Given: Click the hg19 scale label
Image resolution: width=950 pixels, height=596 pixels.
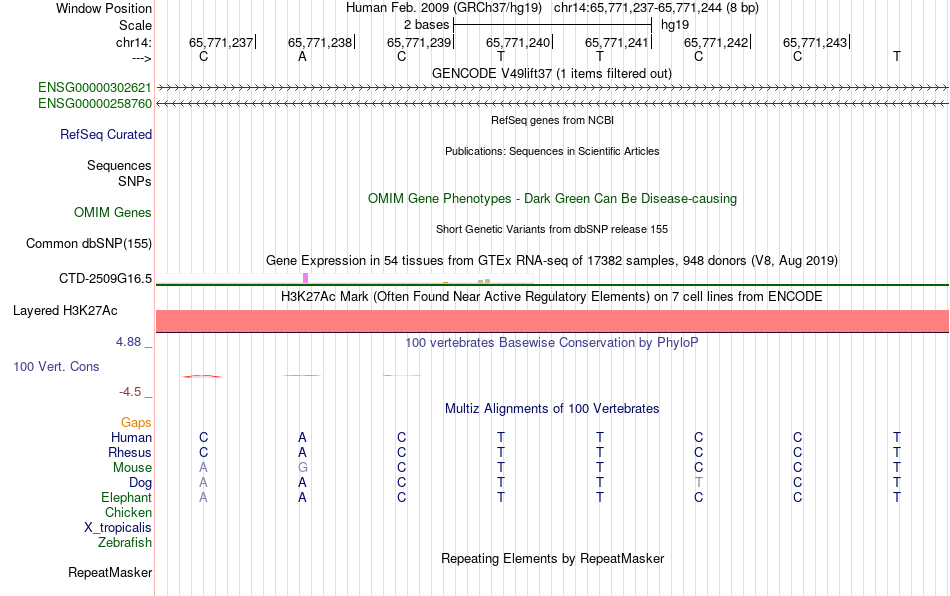Looking at the screenshot, I should point(675,25).
